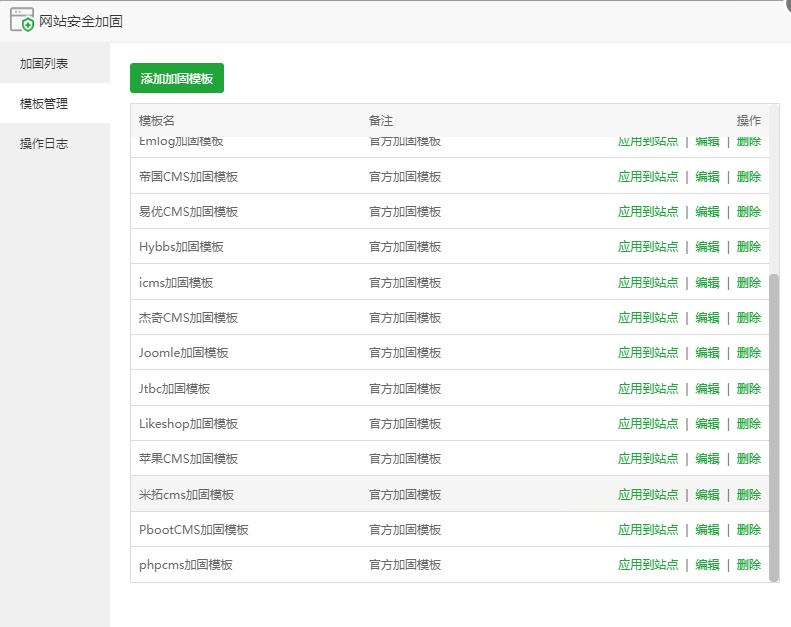
Task: Edit the 杰奇CMS加固模板 row
Action: [707, 318]
